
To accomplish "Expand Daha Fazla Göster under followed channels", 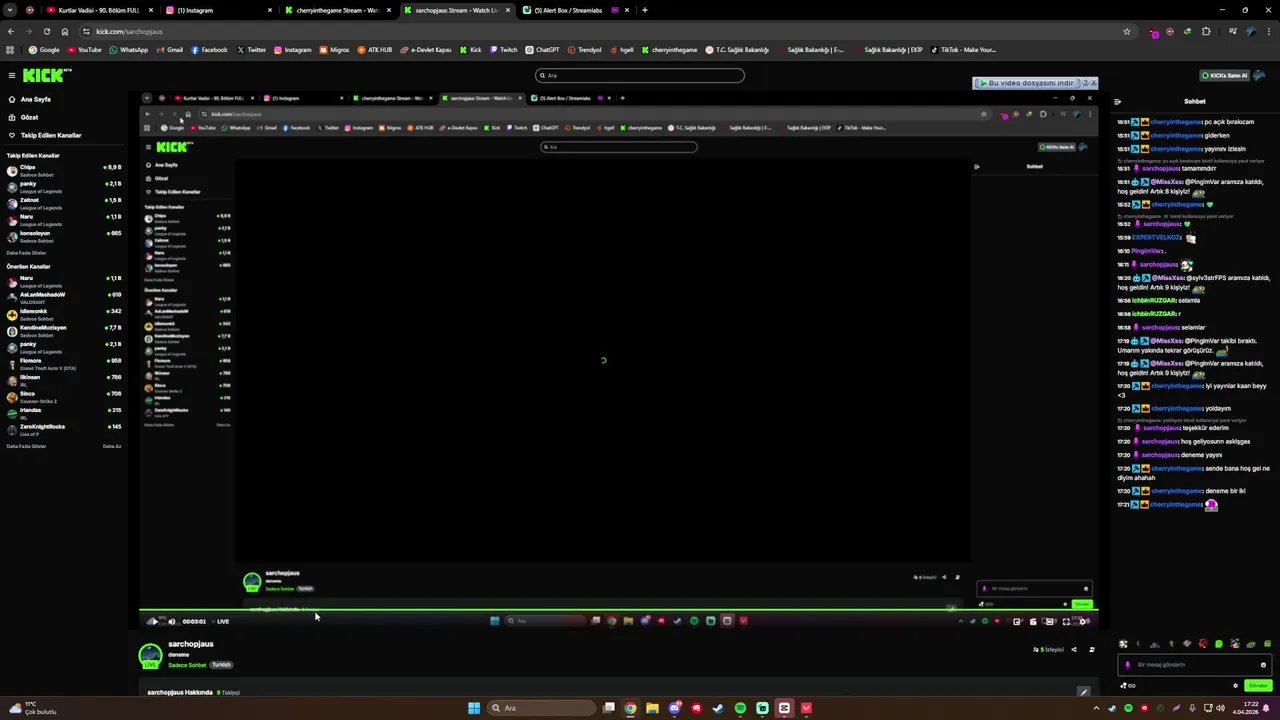I will [26, 253].
